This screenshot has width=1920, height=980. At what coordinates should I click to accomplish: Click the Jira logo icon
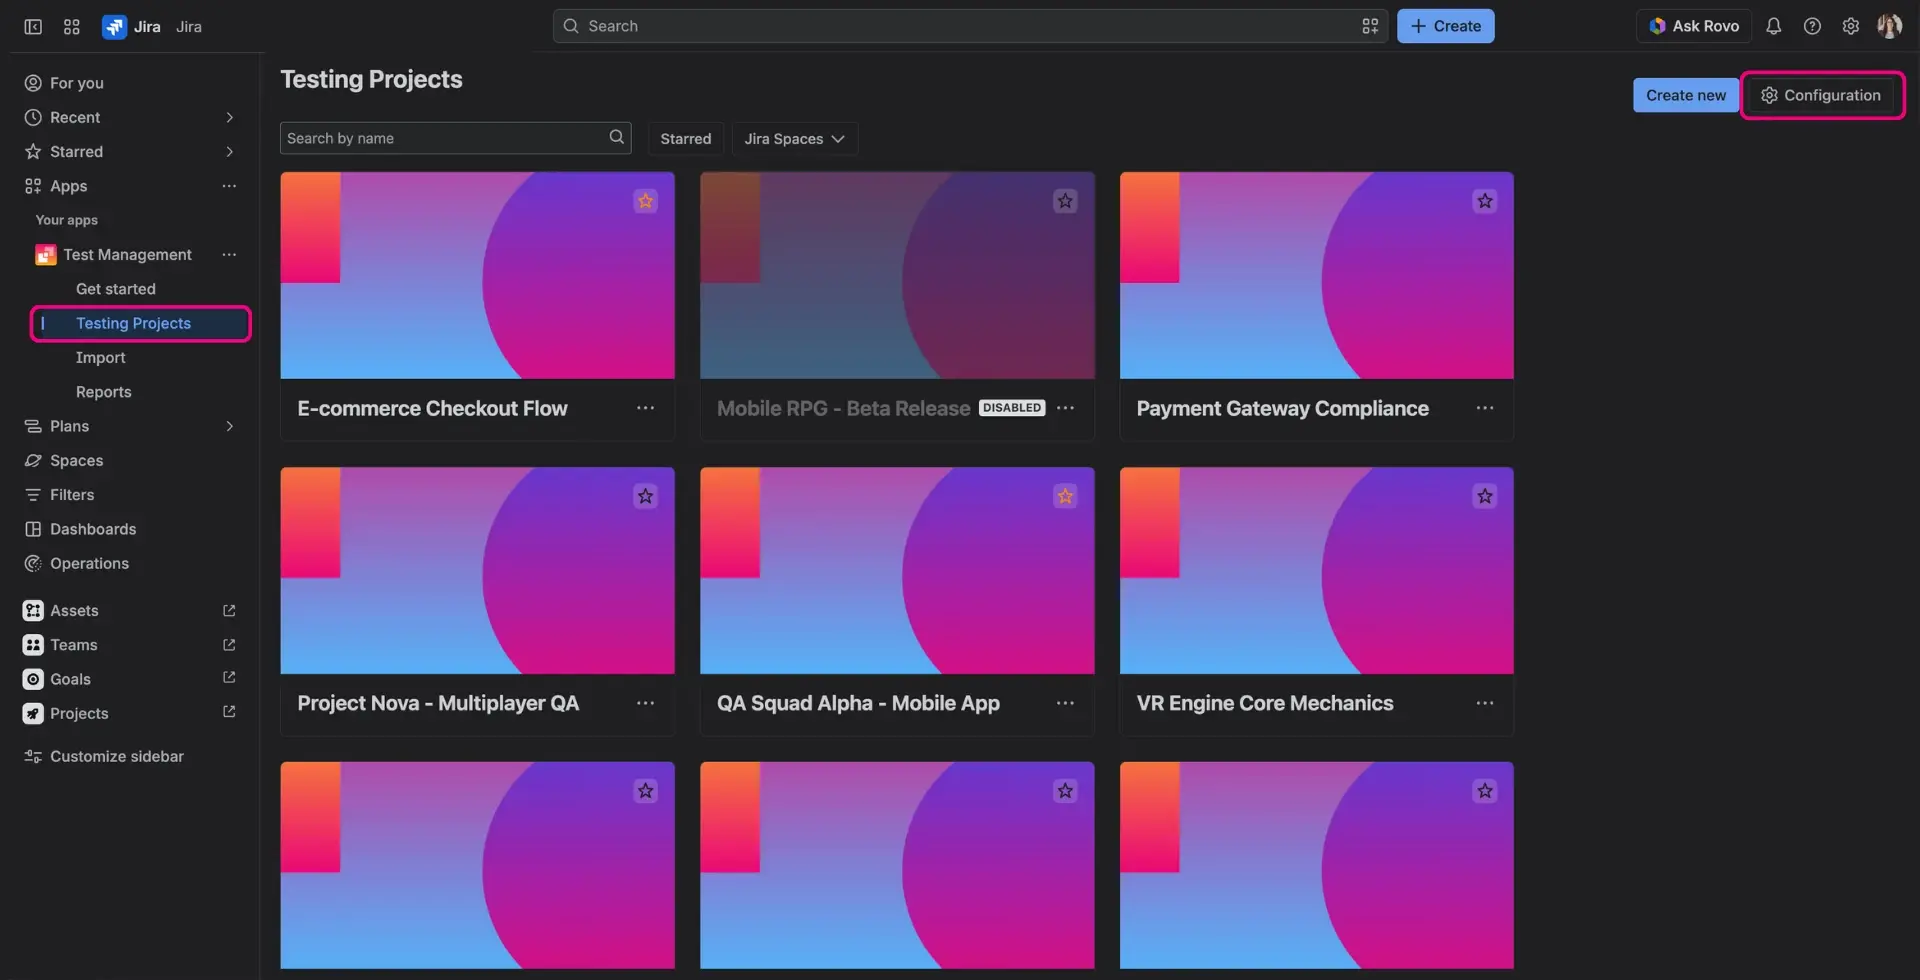coord(114,27)
